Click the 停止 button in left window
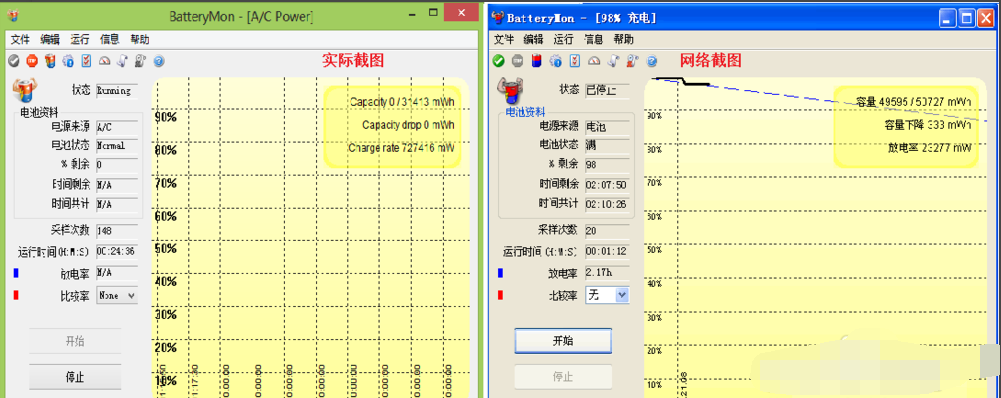Screen dimensions: 1001x398 click(x=75, y=377)
